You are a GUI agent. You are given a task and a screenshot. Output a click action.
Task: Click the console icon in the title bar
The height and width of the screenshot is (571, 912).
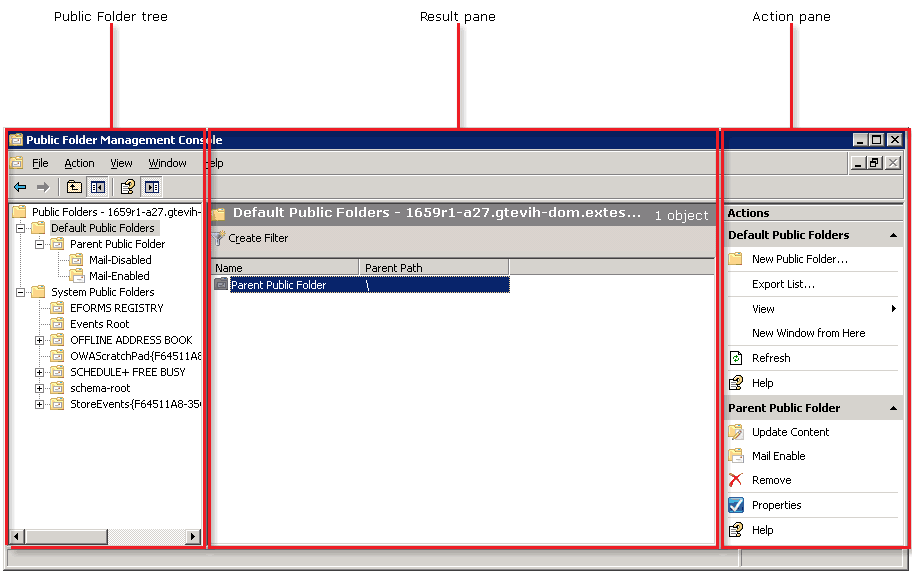point(16,140)
